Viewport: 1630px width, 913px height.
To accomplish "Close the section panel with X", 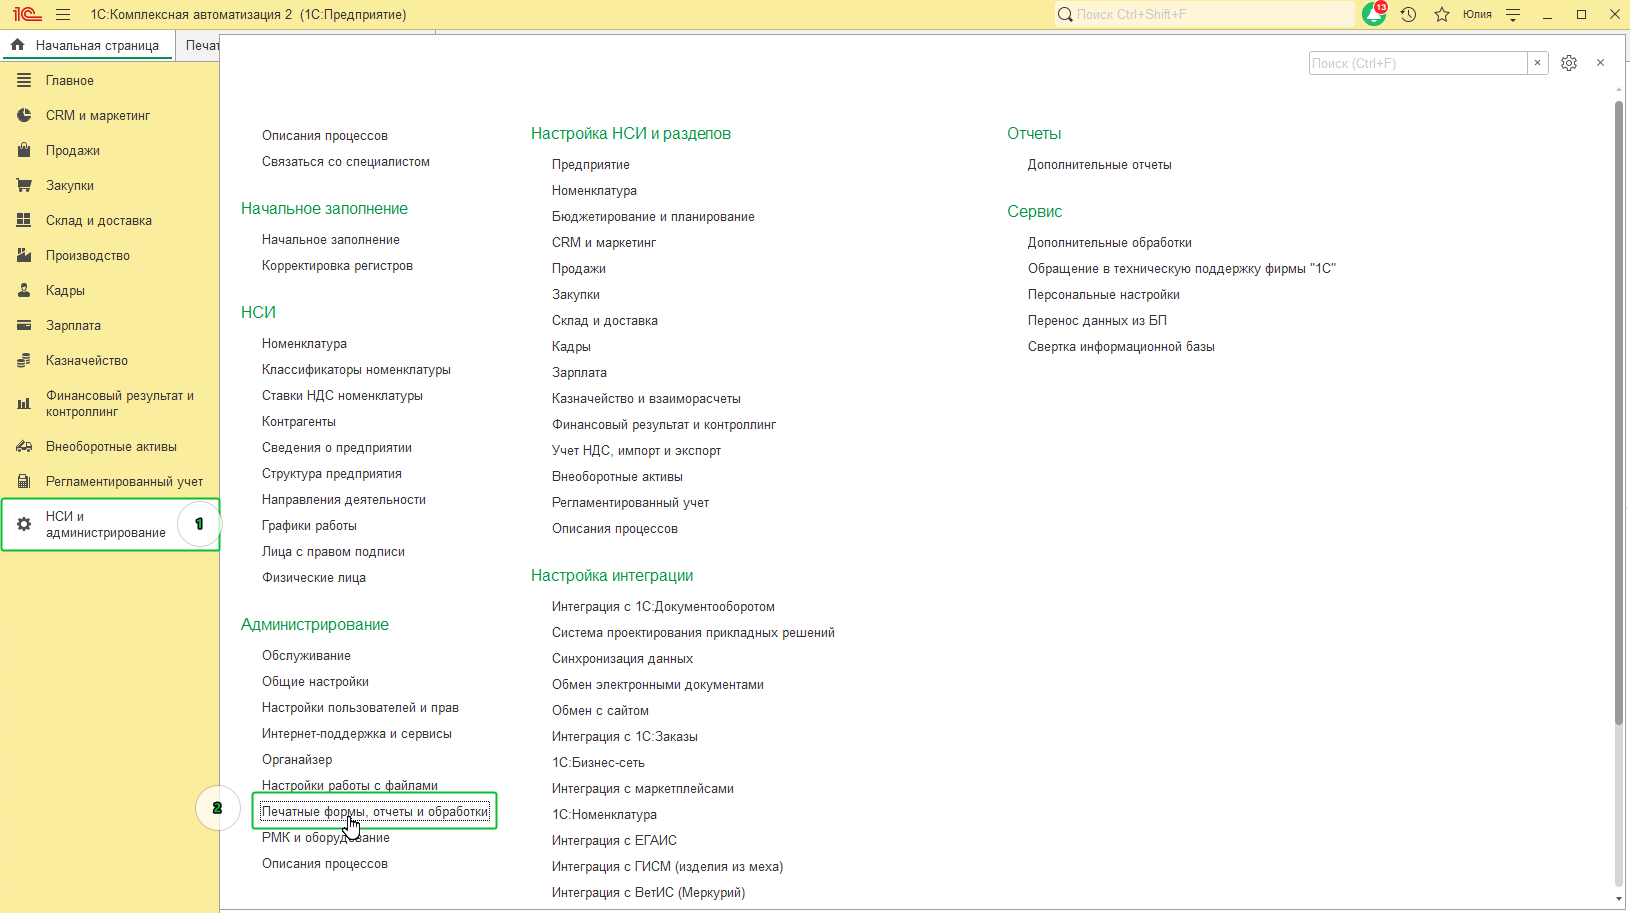I will (1600, 63).
